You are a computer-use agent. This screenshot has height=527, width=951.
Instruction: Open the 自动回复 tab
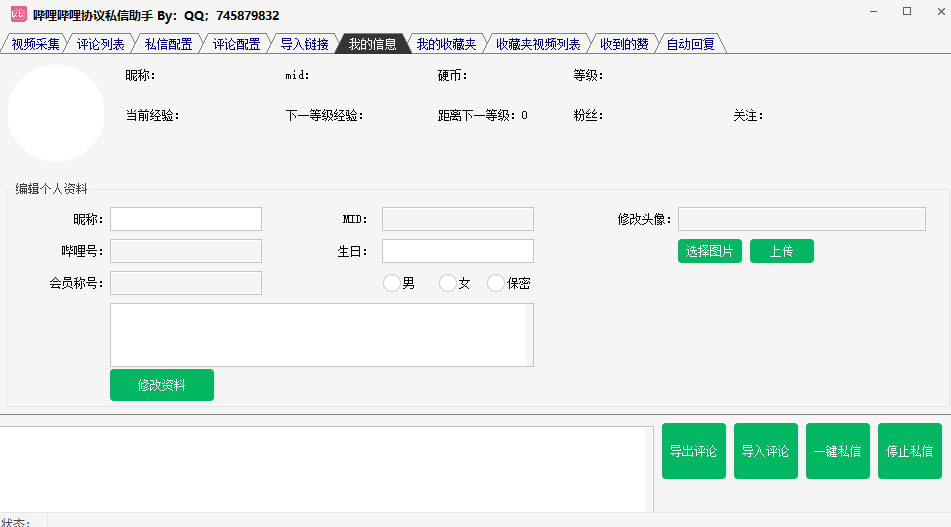(x=690, y=44)
